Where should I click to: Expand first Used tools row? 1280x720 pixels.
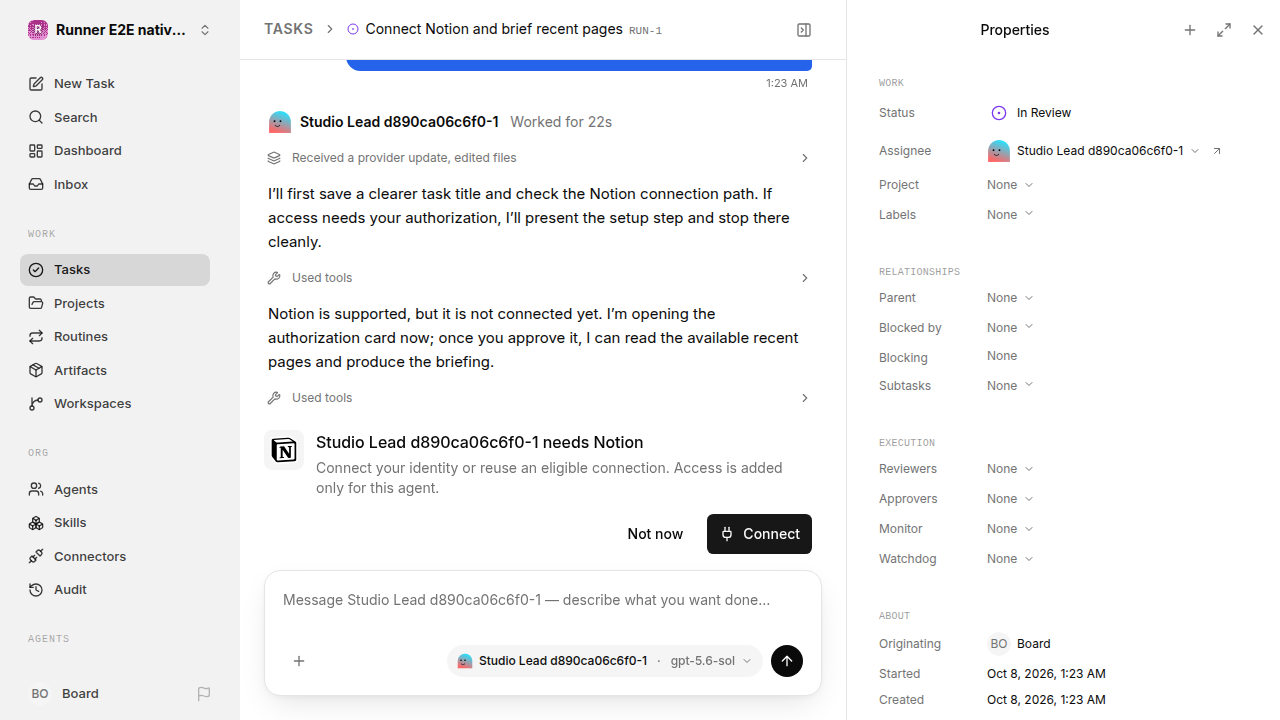(539, 278)
